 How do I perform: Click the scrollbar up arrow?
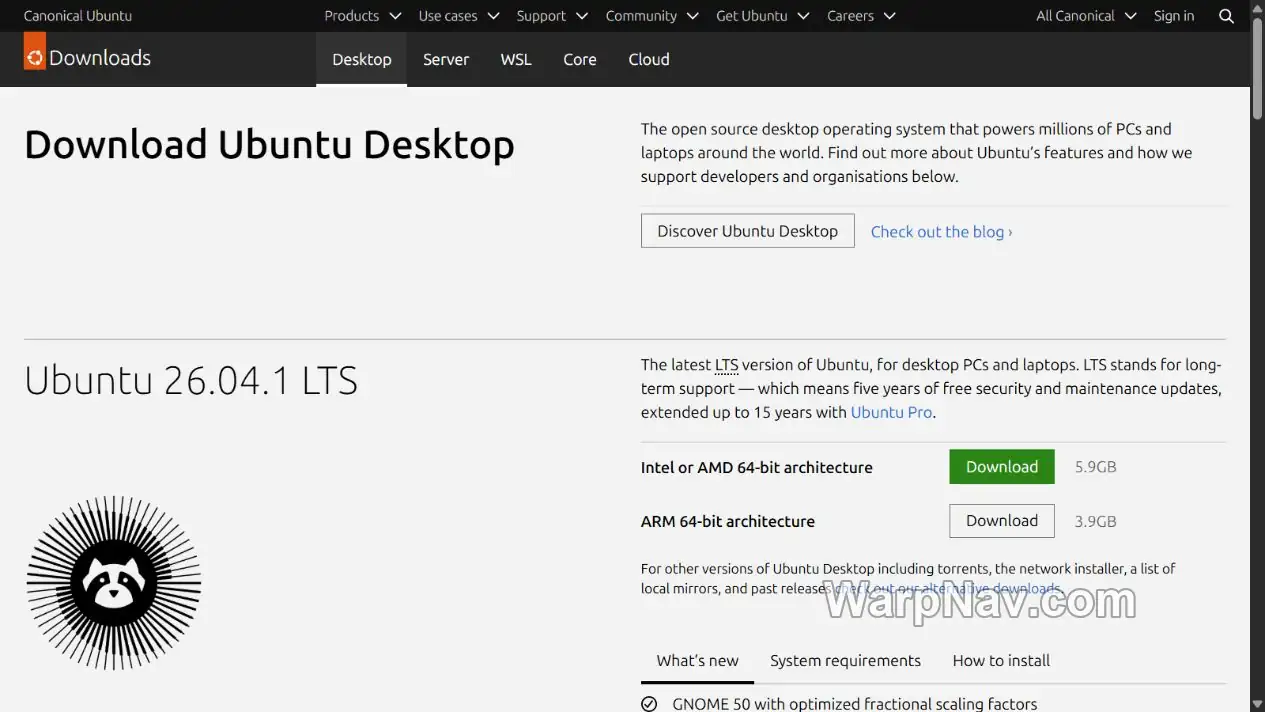click(x=1258, y=7)
